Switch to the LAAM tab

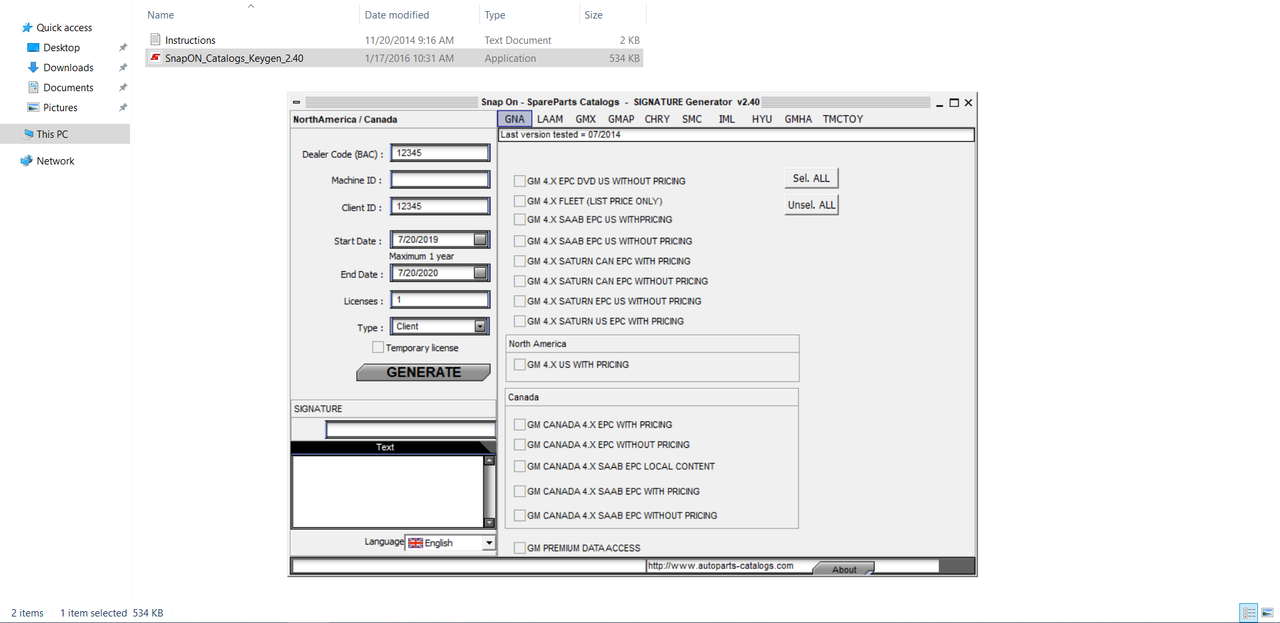(x=550, y=119)
